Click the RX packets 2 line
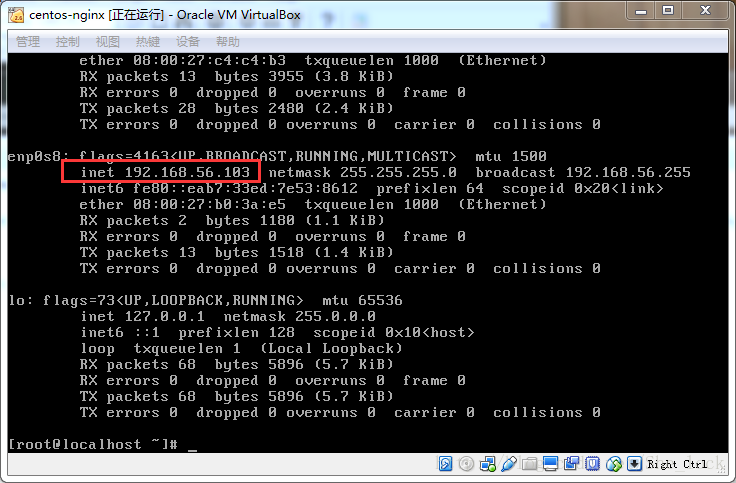 click(232, 221)
